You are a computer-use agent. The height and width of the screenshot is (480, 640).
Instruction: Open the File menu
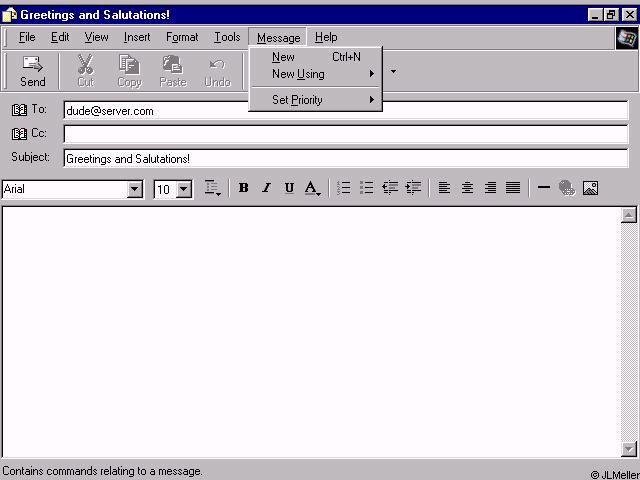(27, 37)
